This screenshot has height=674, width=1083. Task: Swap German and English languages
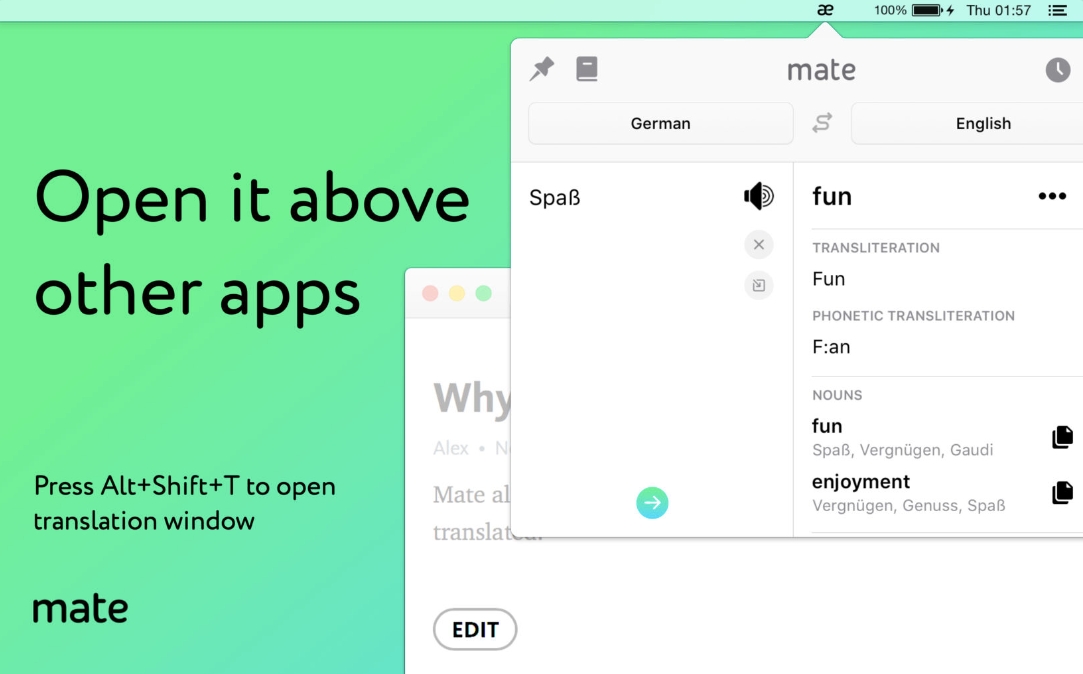(822, 123)
